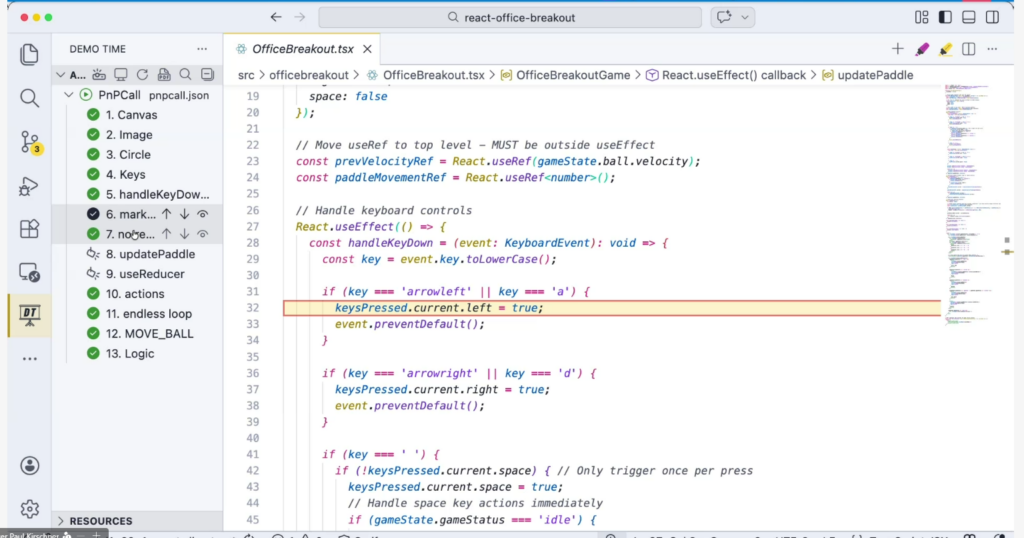The width and height of the screenshot is (1024, 538).
Task: Navigate back with the left arrow button
Action: (276, 17)
